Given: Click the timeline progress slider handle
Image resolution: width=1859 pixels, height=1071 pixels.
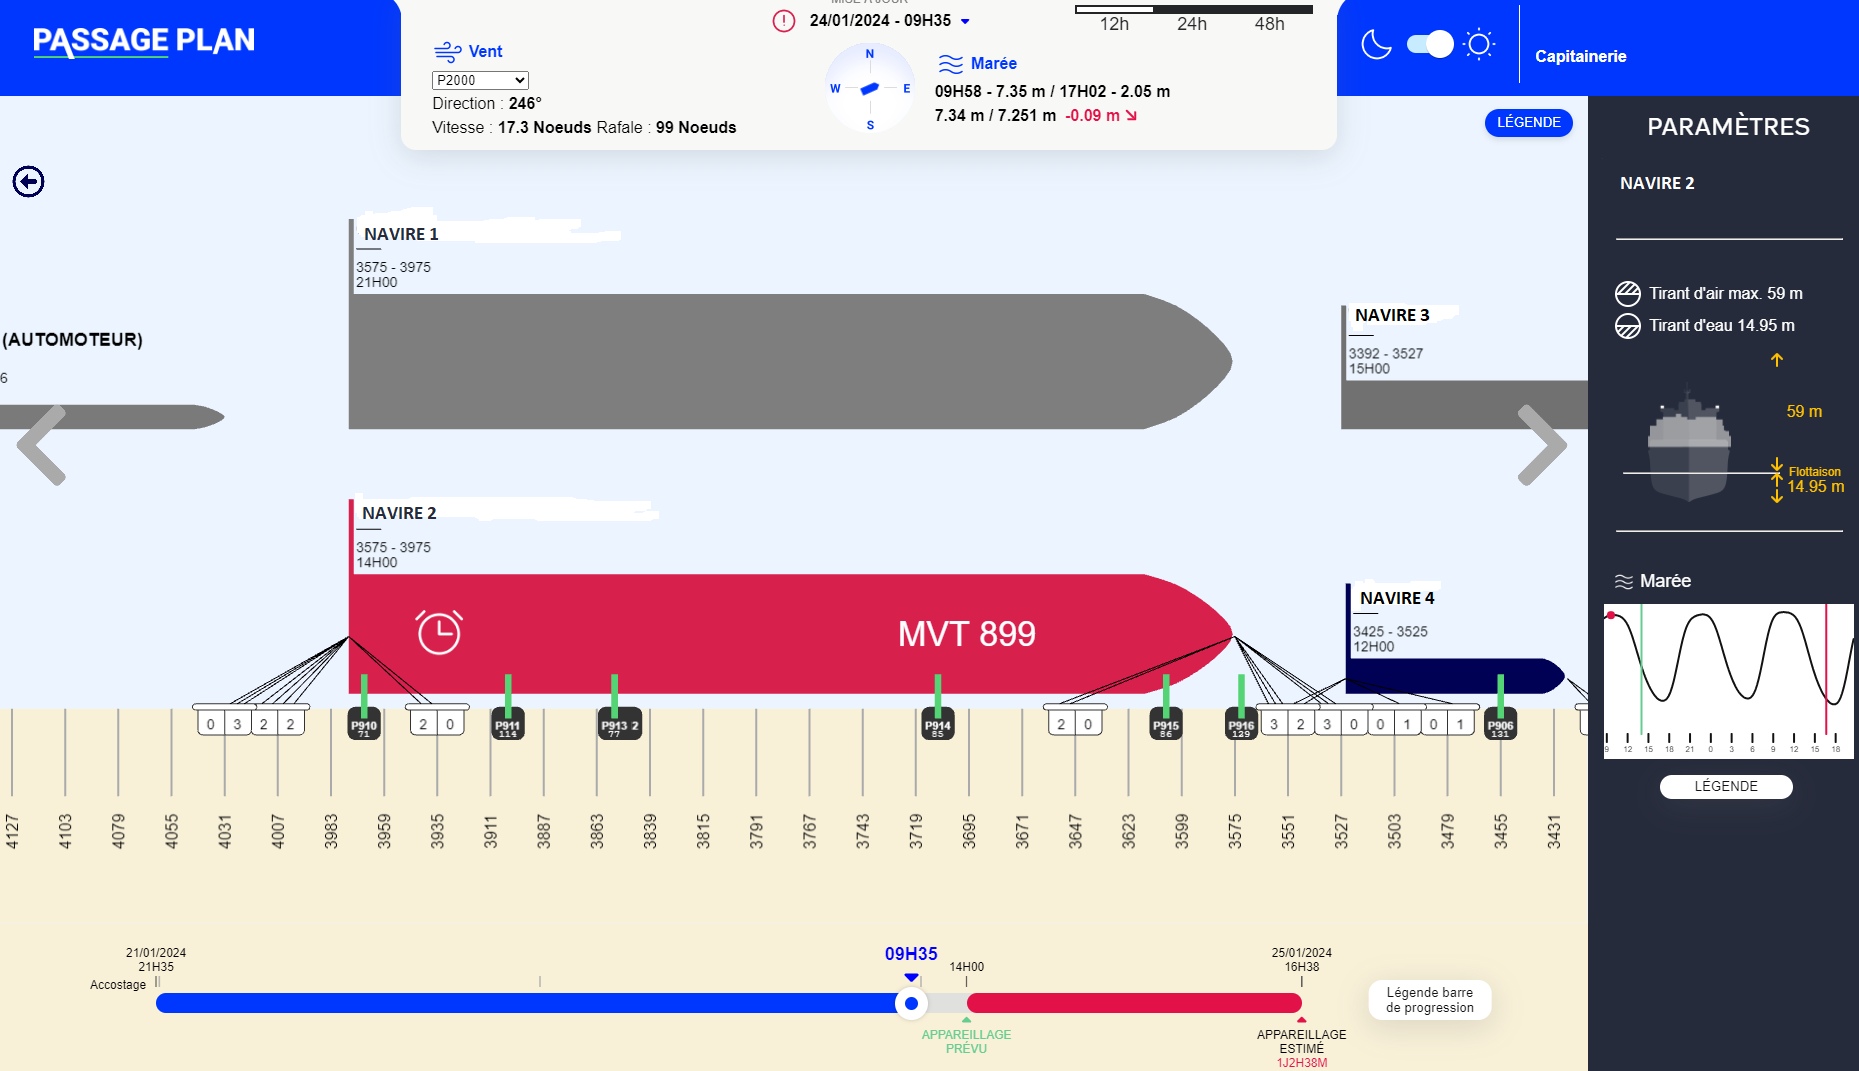Looking at the screenshot, I should pyautogui.click(x=911, y=1003).
